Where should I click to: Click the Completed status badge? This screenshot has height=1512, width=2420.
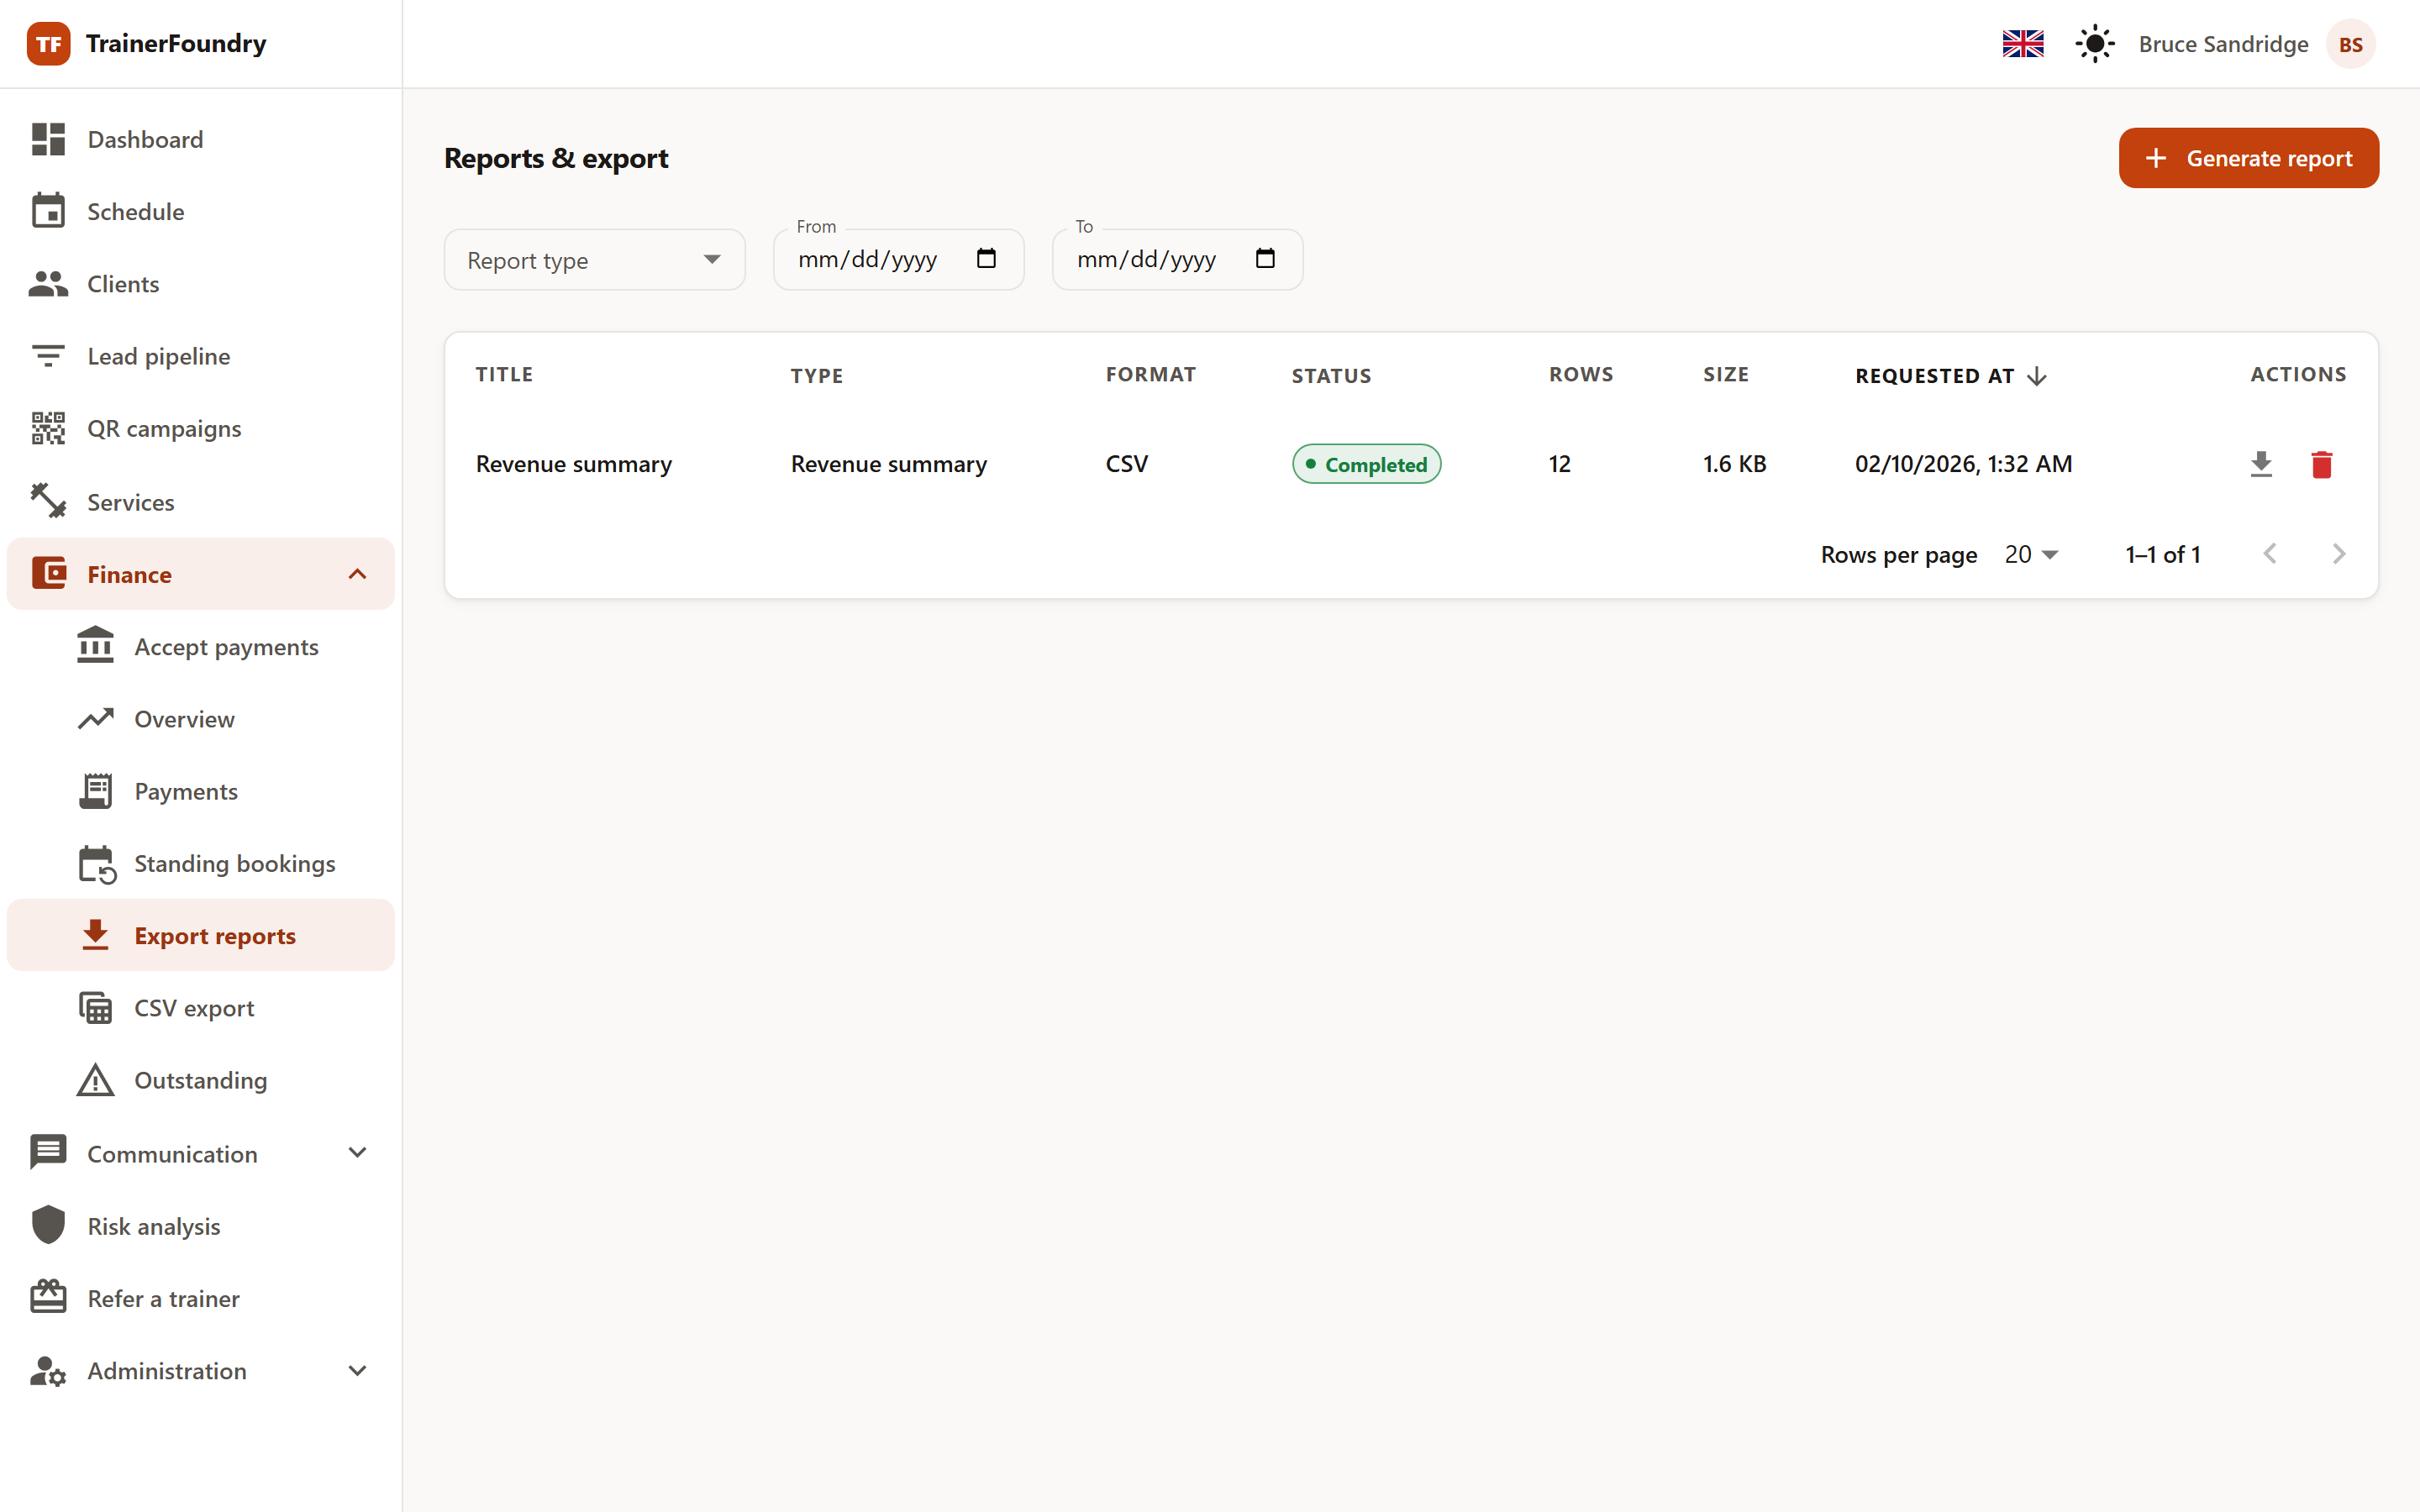point(1366,464)
